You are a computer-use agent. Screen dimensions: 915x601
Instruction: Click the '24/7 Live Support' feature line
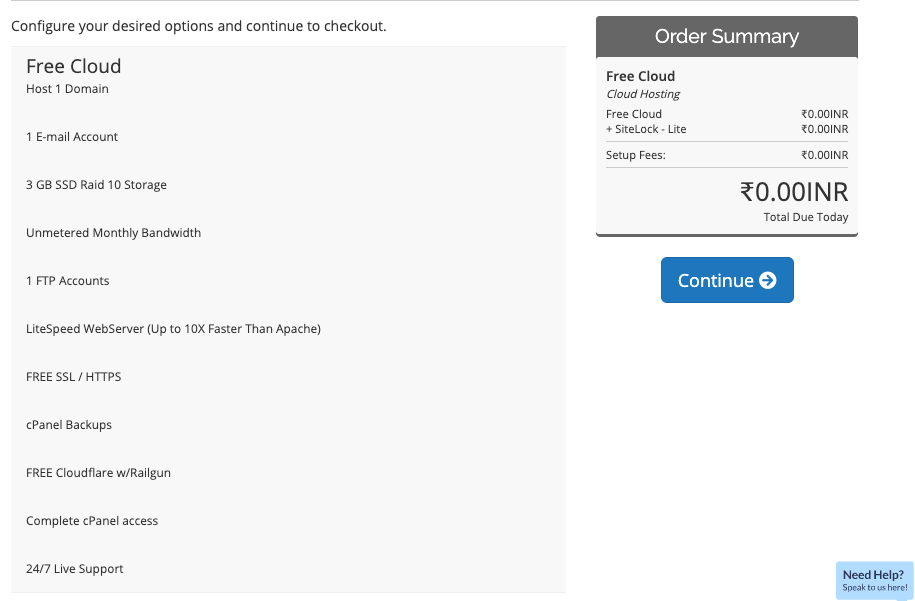click(75, 569)
